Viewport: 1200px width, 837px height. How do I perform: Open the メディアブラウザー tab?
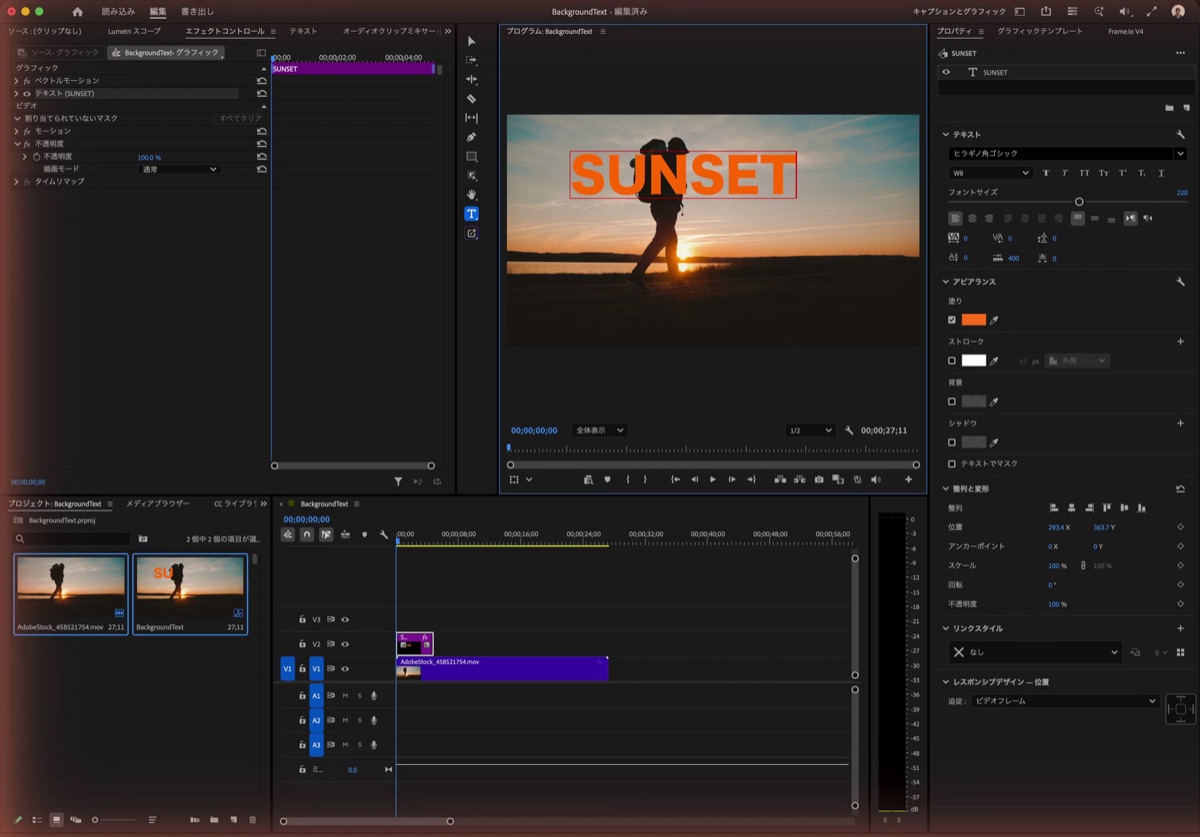coord(158,504)
